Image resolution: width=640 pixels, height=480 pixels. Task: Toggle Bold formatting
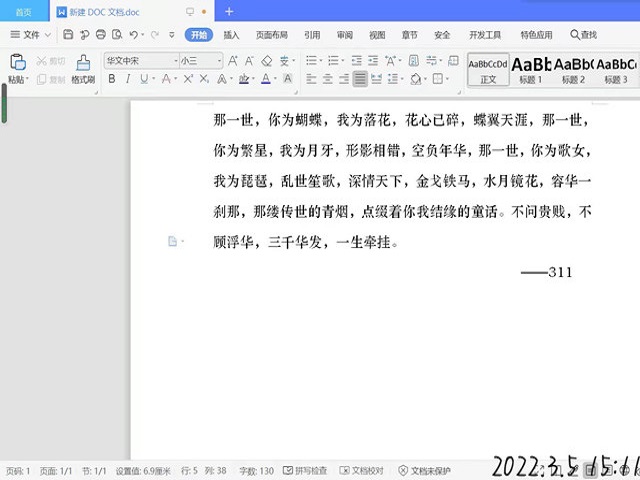tap(112, 79)
